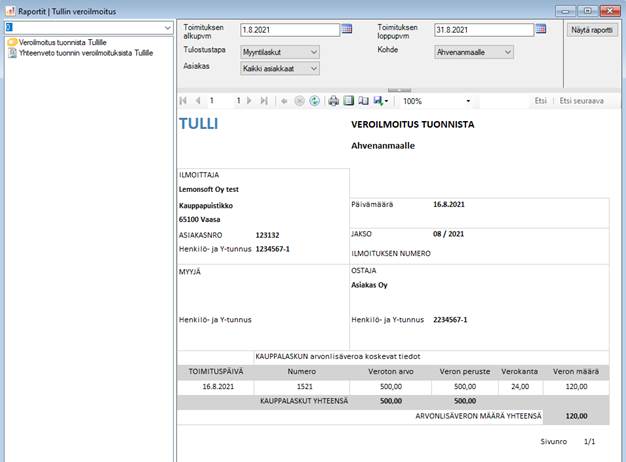Screen dimensions: 626x462
Task: Click the Näytä raportti button
Action: click(x=591, y=31)
